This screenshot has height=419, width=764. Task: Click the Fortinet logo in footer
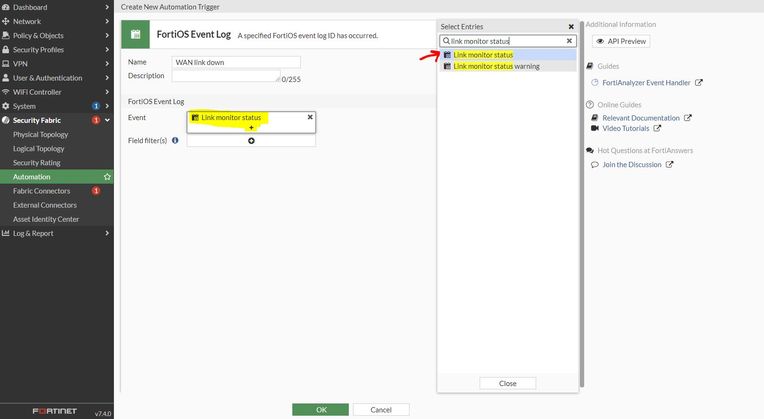[55, 411]
